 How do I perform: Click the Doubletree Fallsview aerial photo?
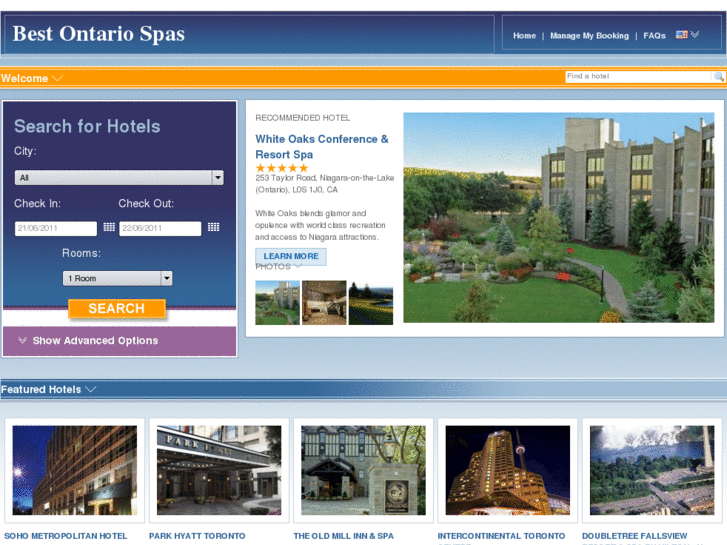click(652, 470)
